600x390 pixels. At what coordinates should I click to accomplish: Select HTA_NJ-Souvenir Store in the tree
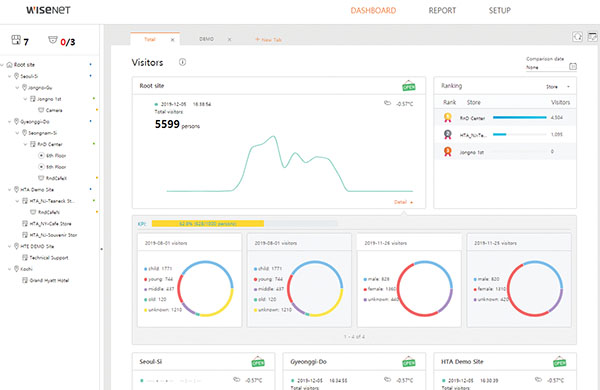[x=53, y=235]
